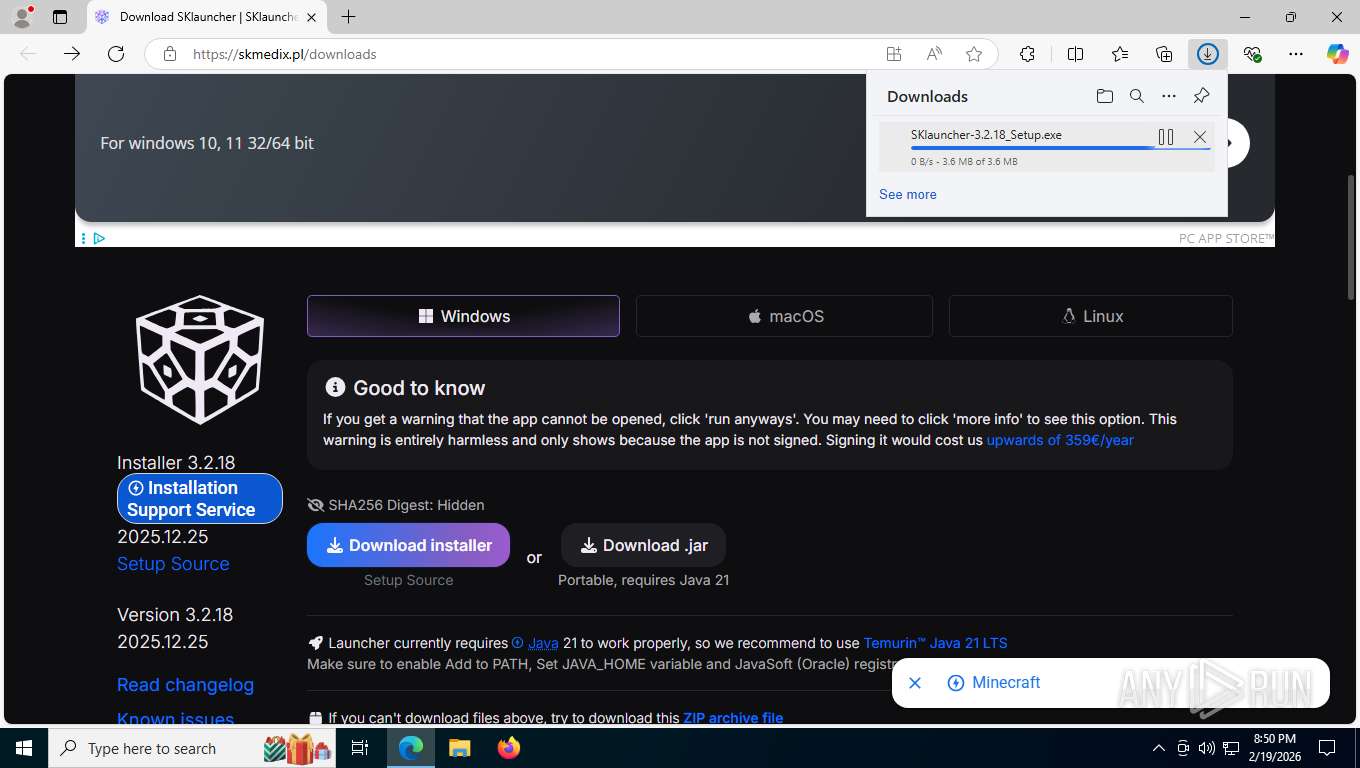This screenshot has height=768, width=1360.
Task: Open the notification center icon
Action: [1327, 748]
